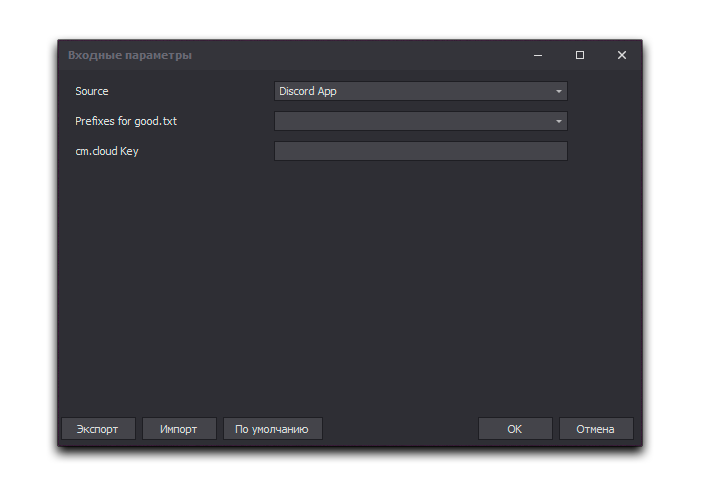This screenshot has height=487, width=701.
Task: Click the Импорт button
Action: (x=178, y=429)
